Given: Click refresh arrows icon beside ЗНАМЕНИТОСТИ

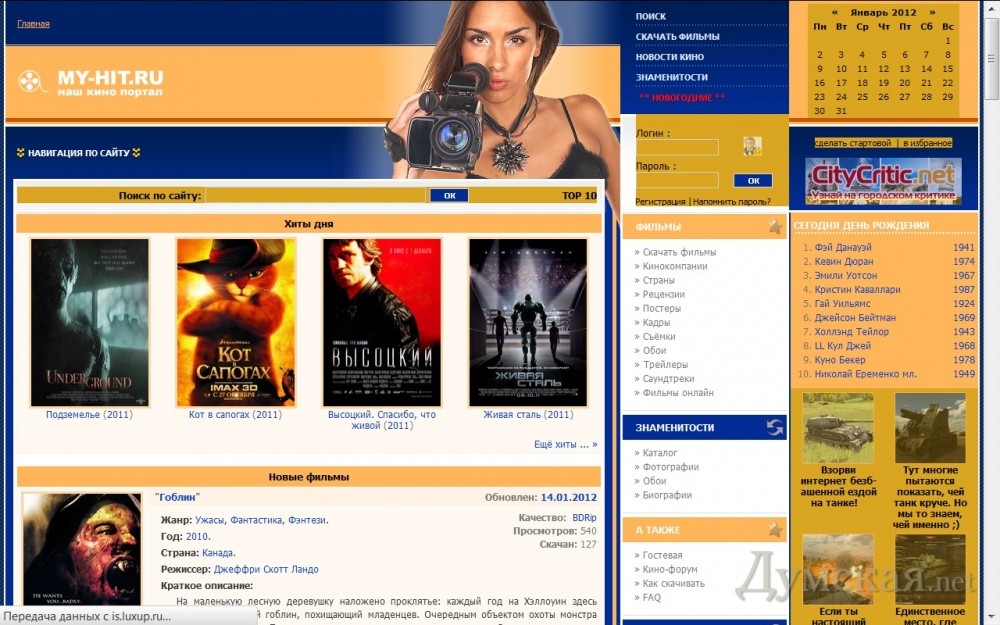Looking at the screenshot, I should [x=774, y=427].
